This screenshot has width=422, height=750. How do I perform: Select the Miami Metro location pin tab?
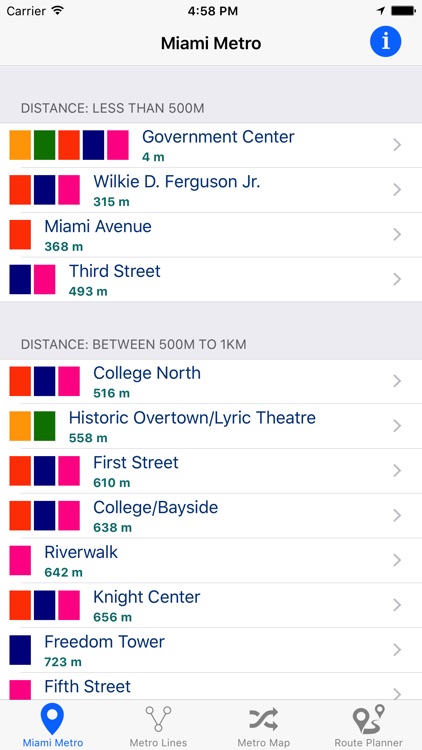tap(53, 726)
